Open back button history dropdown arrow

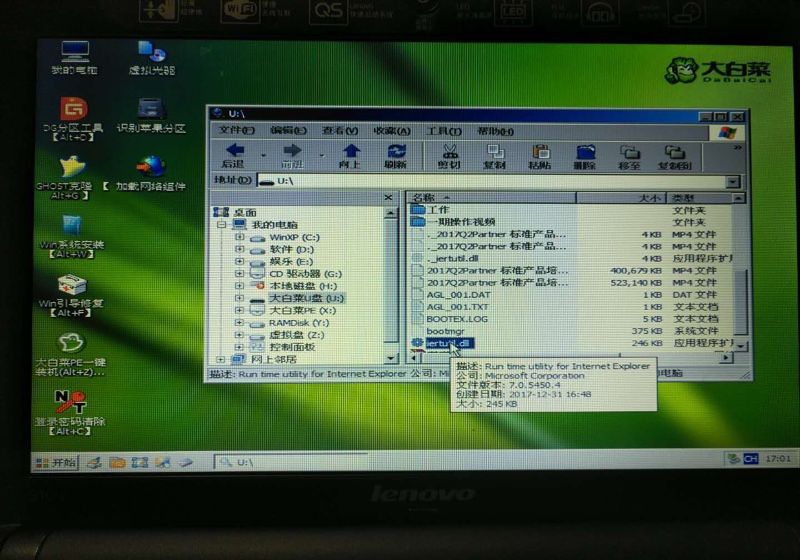tap(263, 155)
